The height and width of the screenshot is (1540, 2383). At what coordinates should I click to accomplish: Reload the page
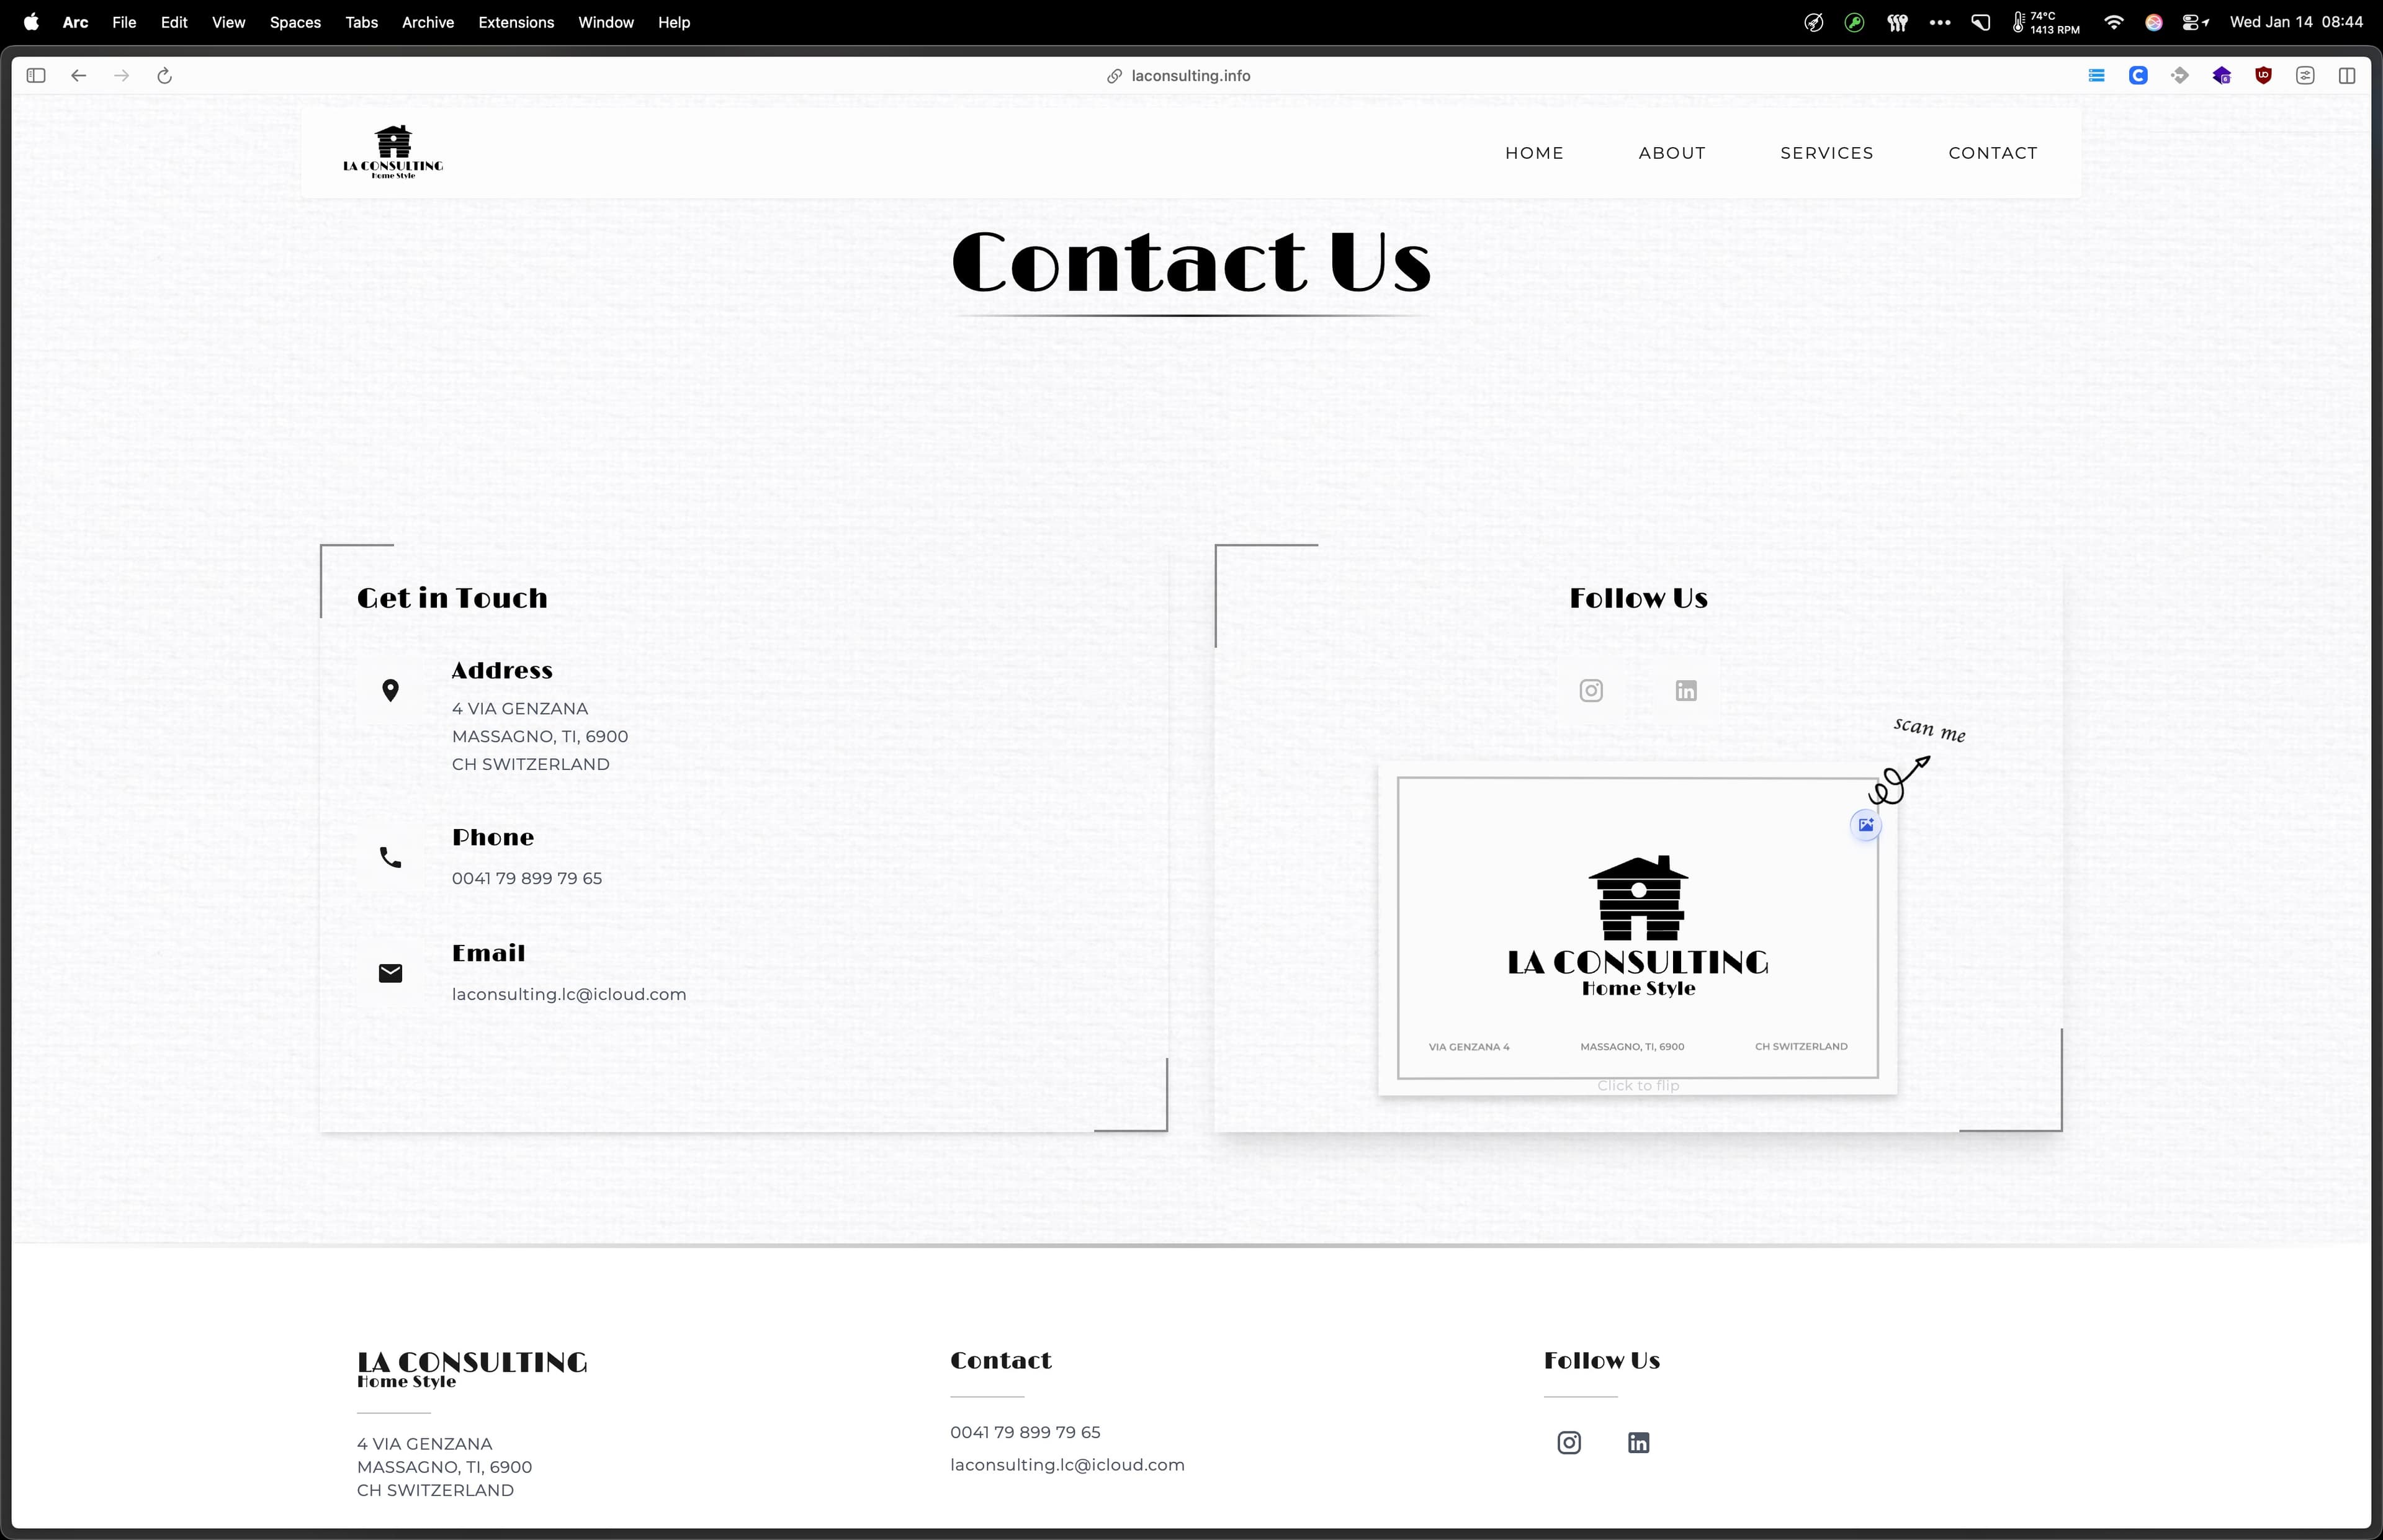(x=165, y=76)
